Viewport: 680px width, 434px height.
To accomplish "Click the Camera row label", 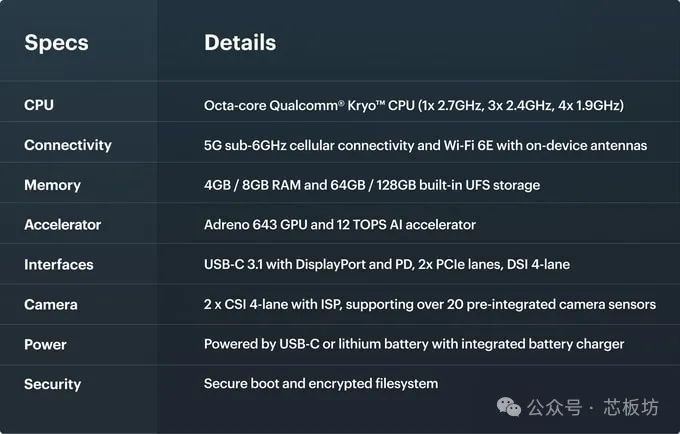I will pyautogui.click(x=51, y=304).
